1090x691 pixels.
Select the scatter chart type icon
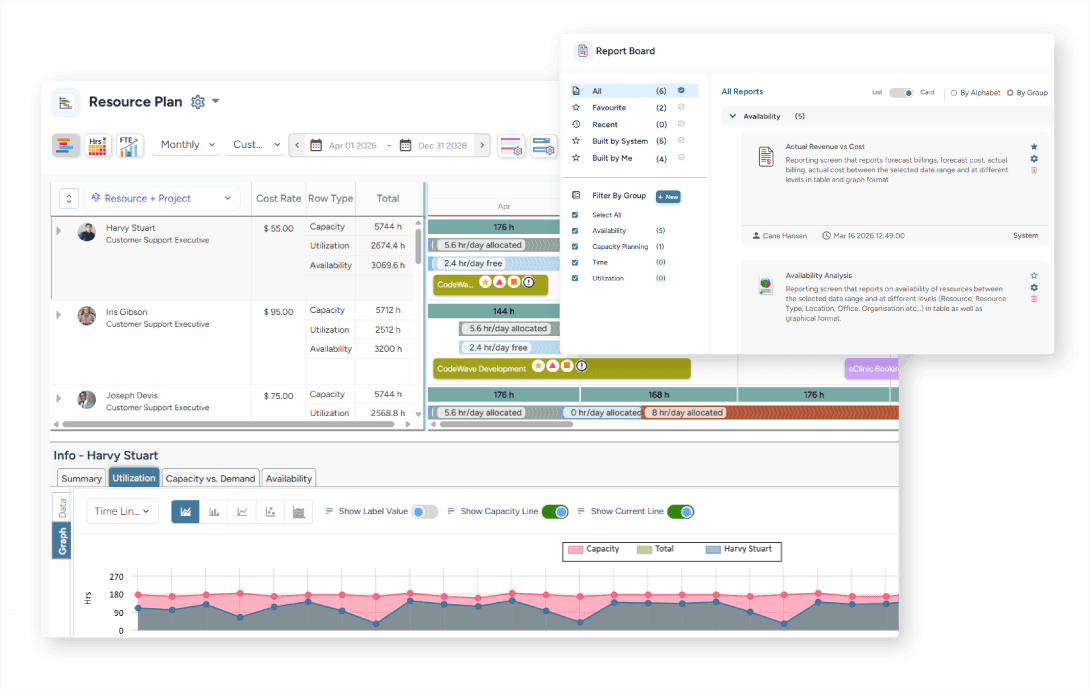click(x=270, y=512)
